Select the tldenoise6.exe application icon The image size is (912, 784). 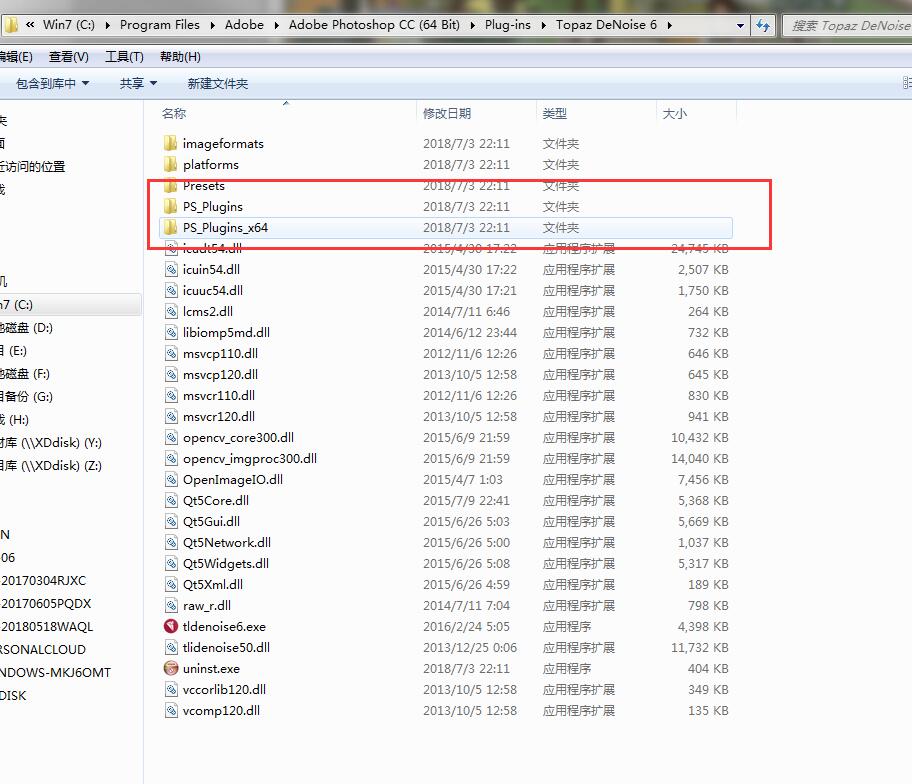point(171,626)
